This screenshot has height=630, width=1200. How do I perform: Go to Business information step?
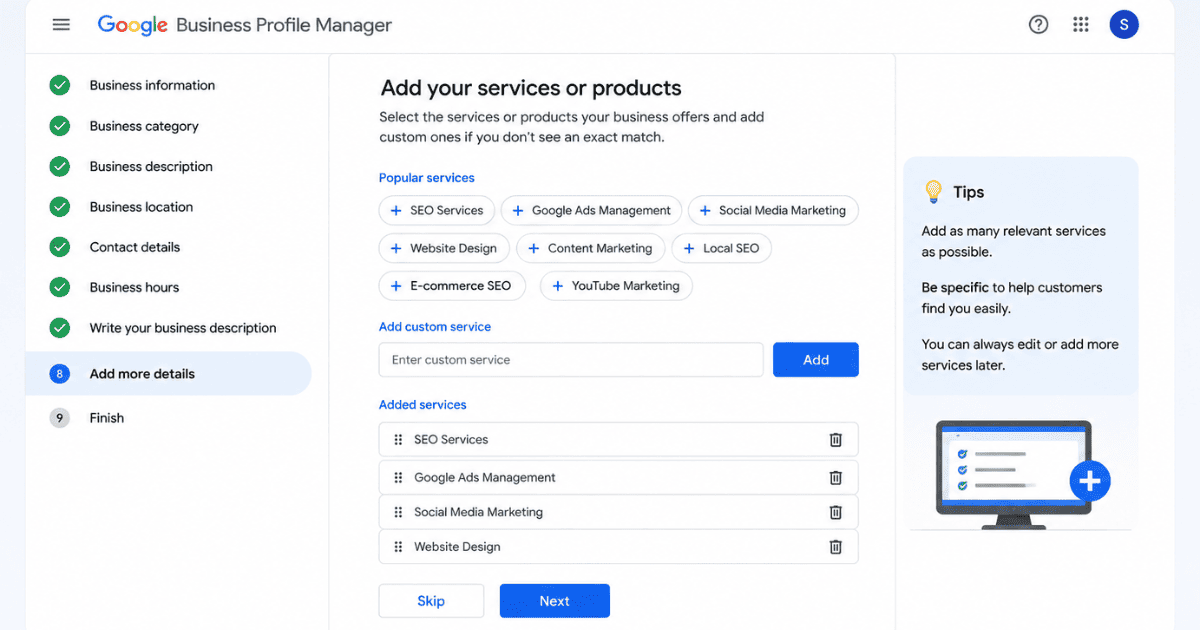(152, 85)
